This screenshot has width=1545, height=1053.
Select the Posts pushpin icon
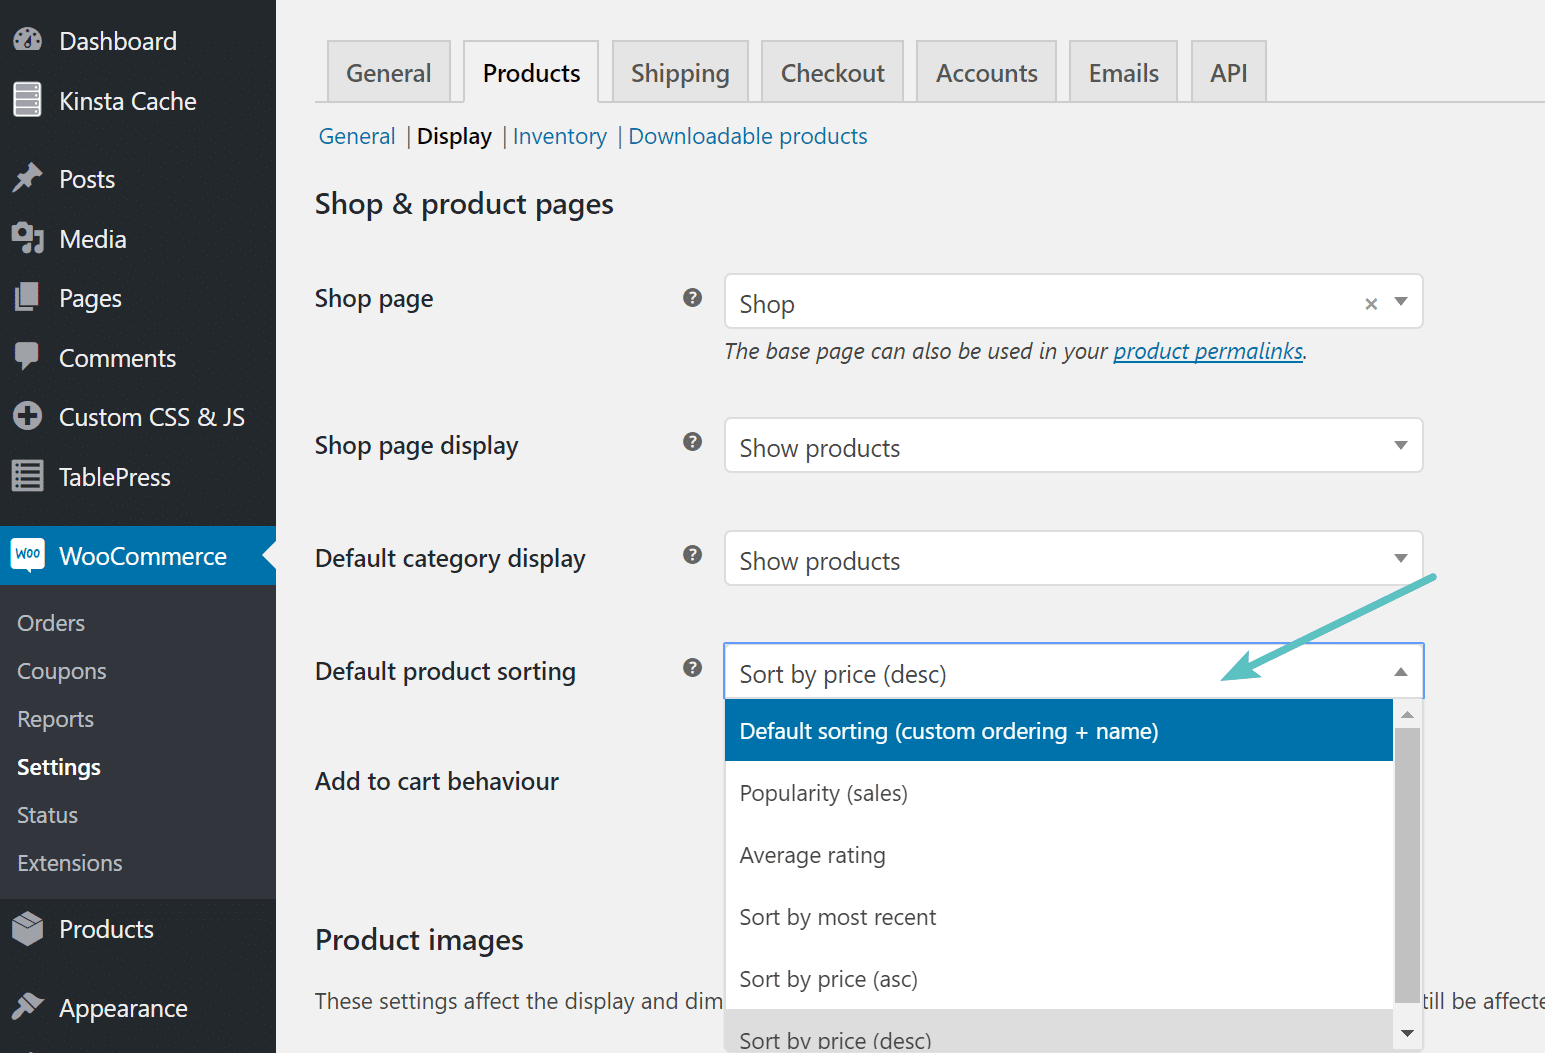[27, 178]
